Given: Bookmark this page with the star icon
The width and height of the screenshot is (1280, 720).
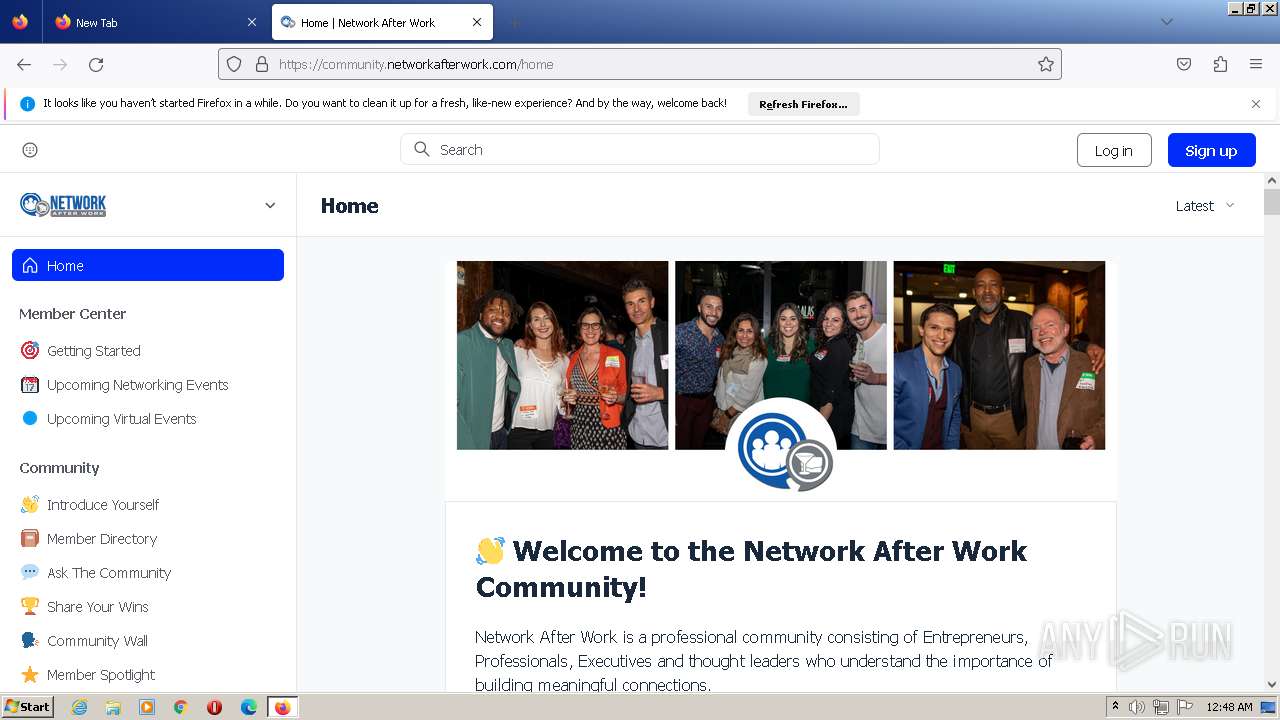Looking at the screenshot, I should 1046,64.
